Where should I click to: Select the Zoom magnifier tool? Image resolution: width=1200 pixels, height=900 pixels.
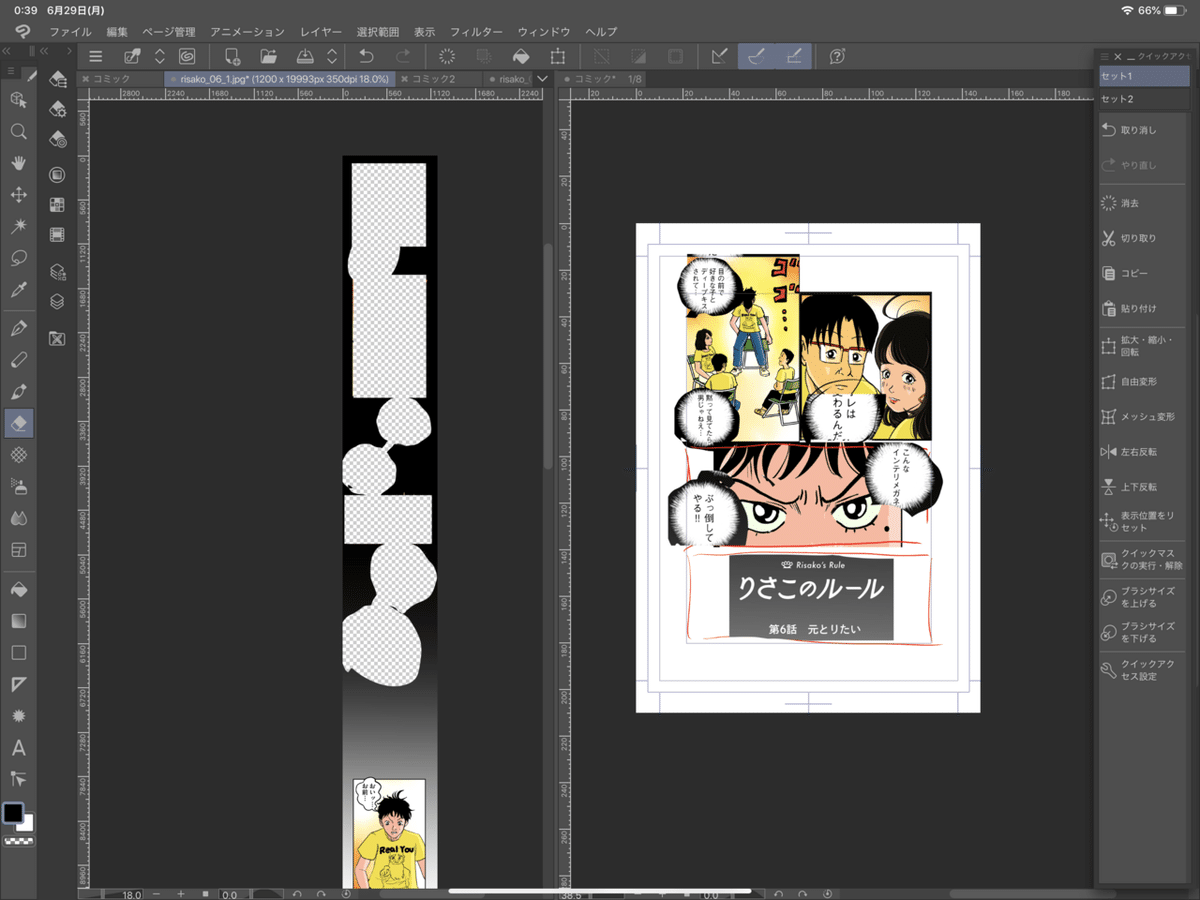[18, 131]
